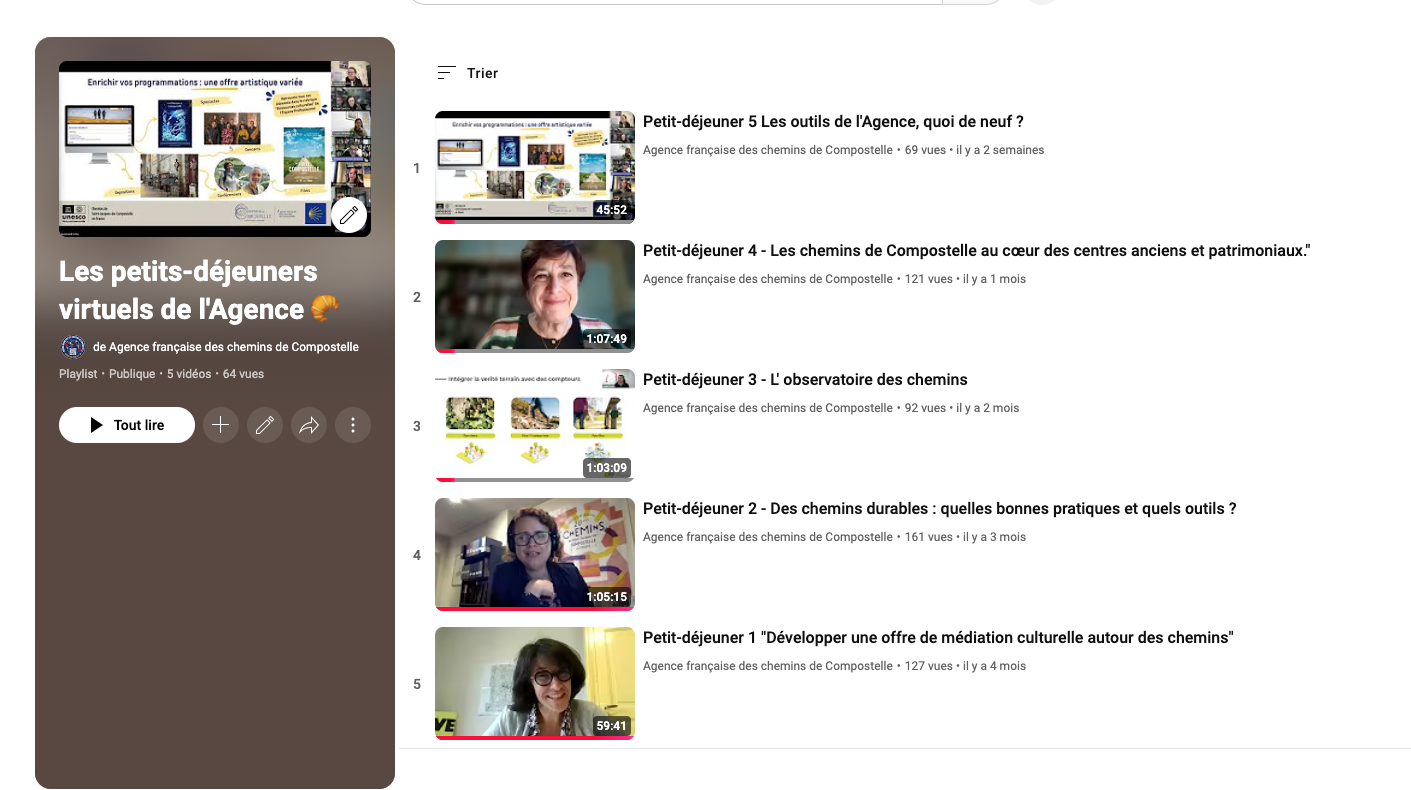1411x790 pixels.
Task: Open Petit-déjeuner 4 video thumbnail
Action: pos(535,296)
